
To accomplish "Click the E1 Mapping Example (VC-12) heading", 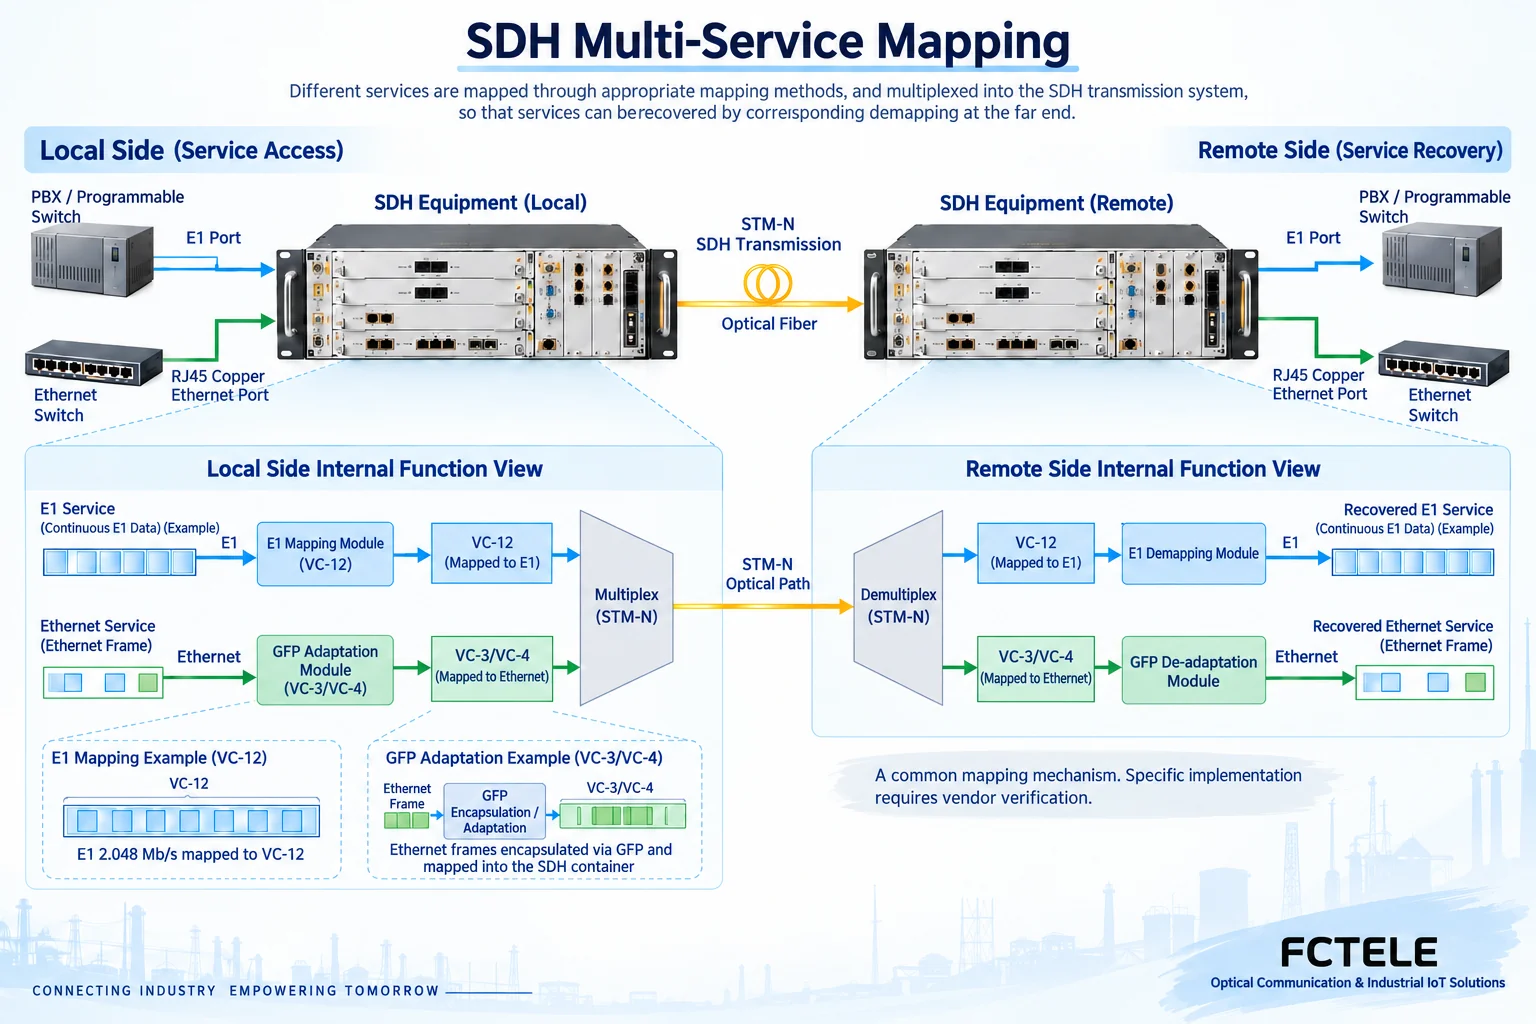I will (x=159, y=758).
